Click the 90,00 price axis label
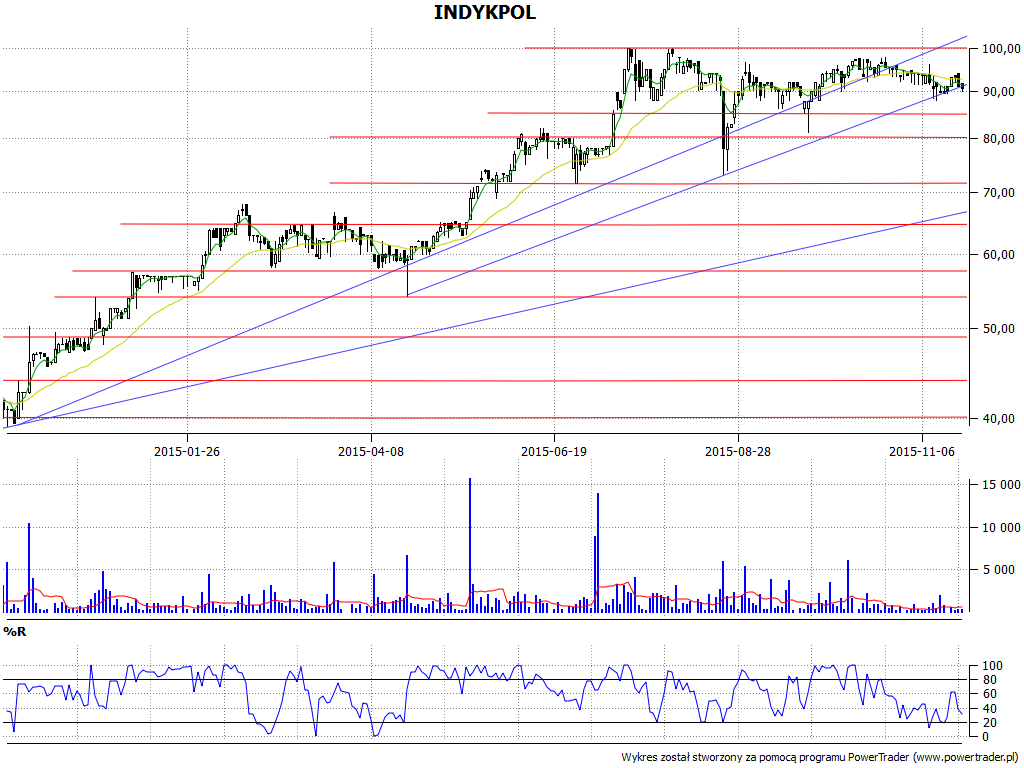This screenshot has height=768, width=1024. [999, 92]
